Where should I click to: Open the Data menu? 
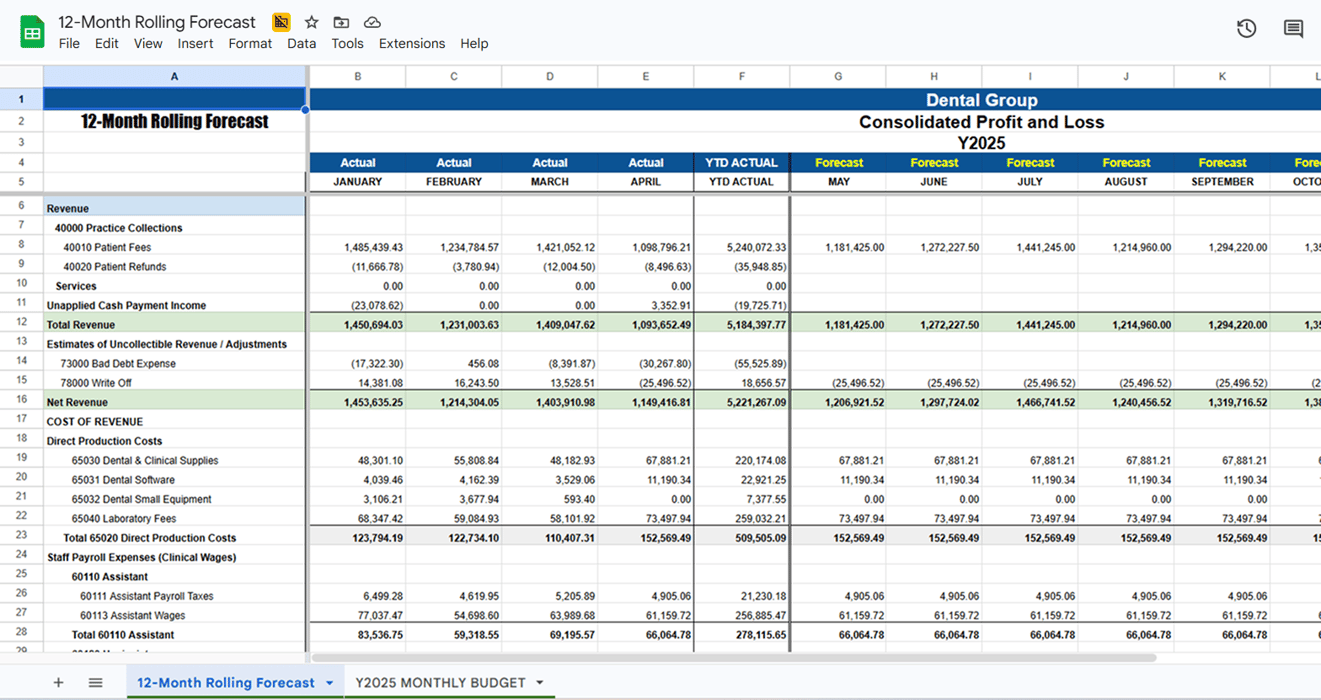tap(301, 43)
